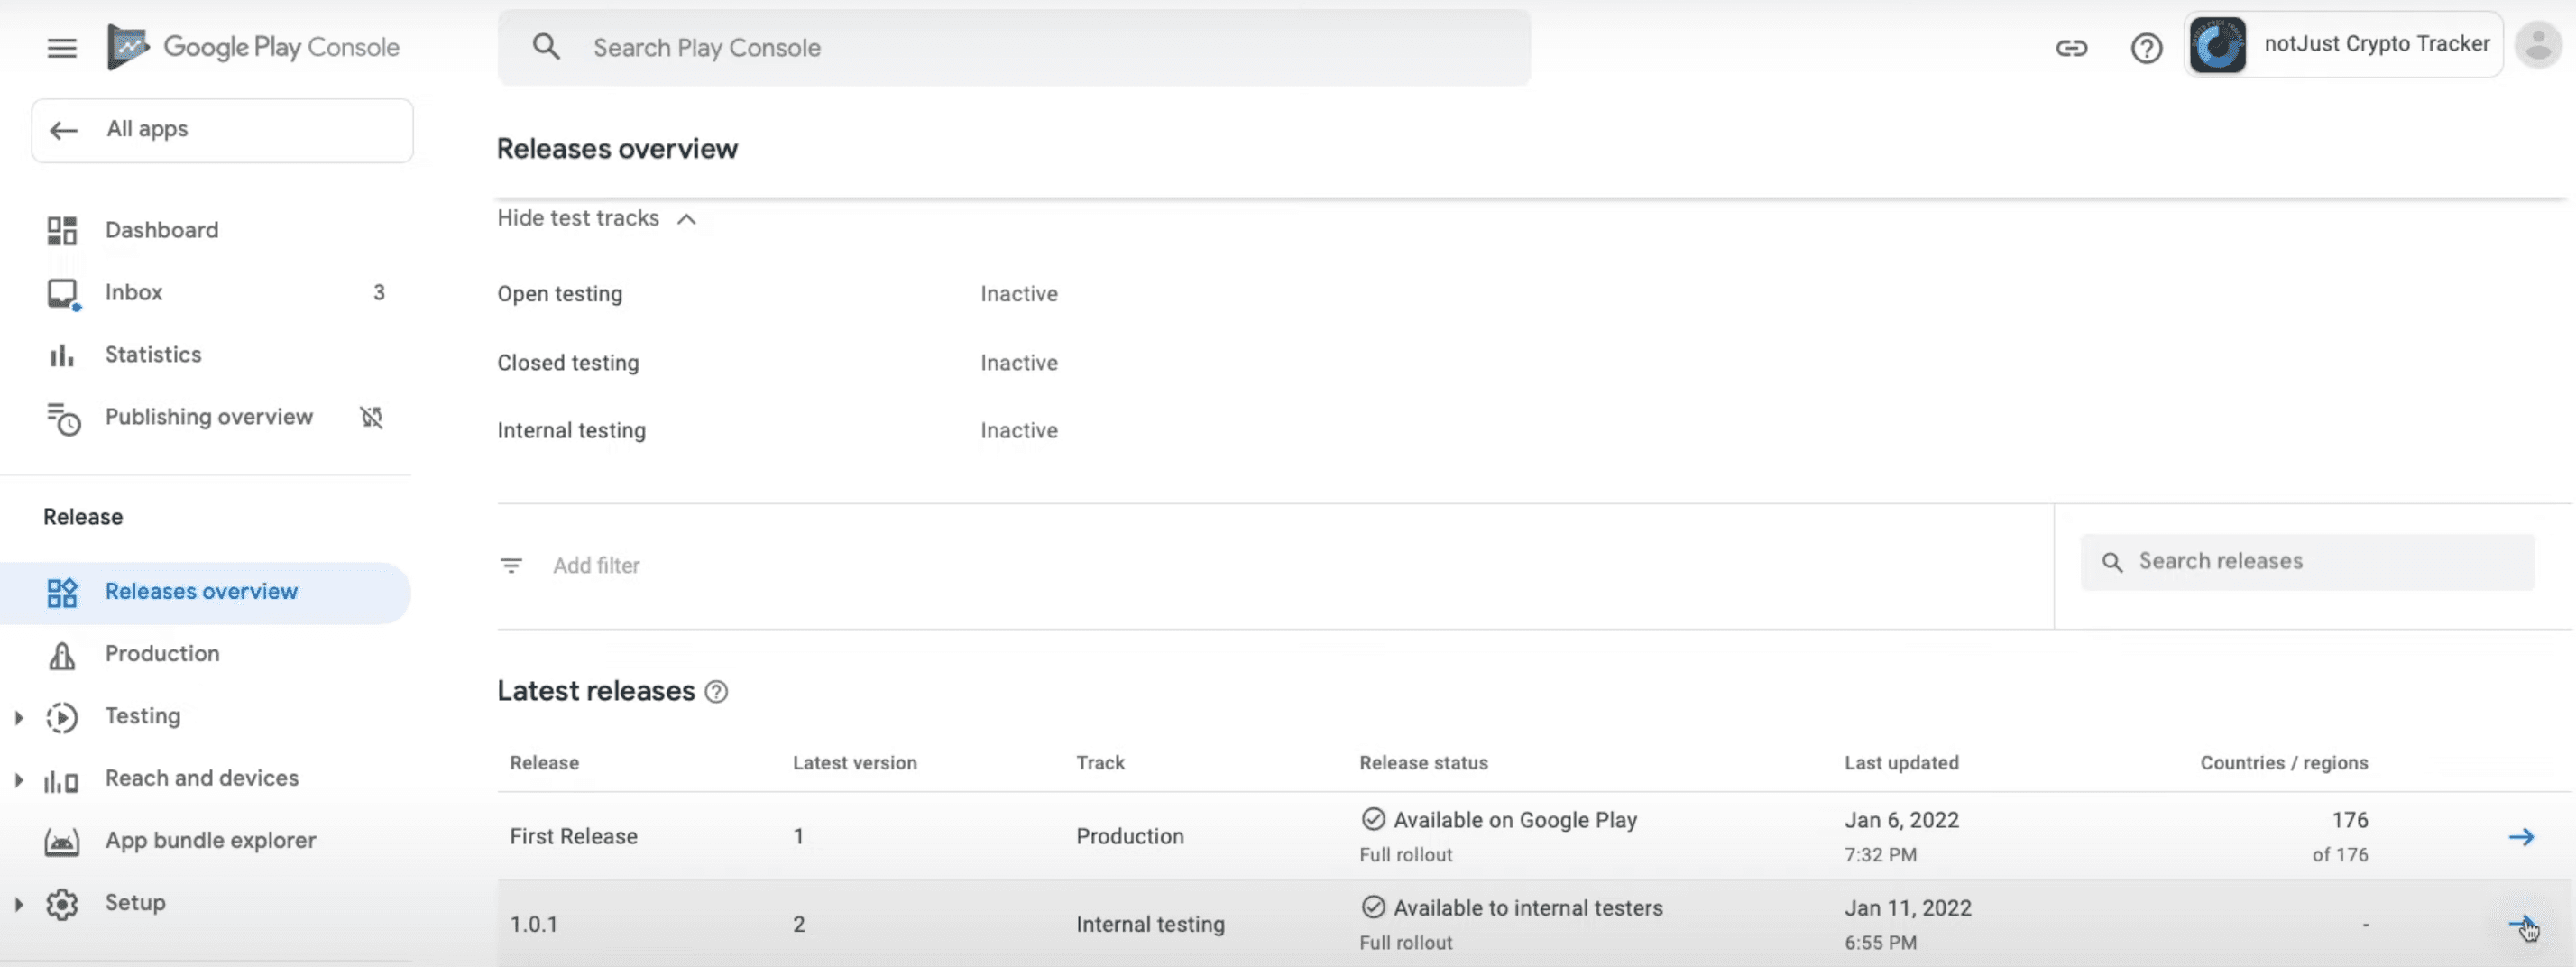Open the hamburger navigation menu
The image size is (2576, 967).
point(62,48)
